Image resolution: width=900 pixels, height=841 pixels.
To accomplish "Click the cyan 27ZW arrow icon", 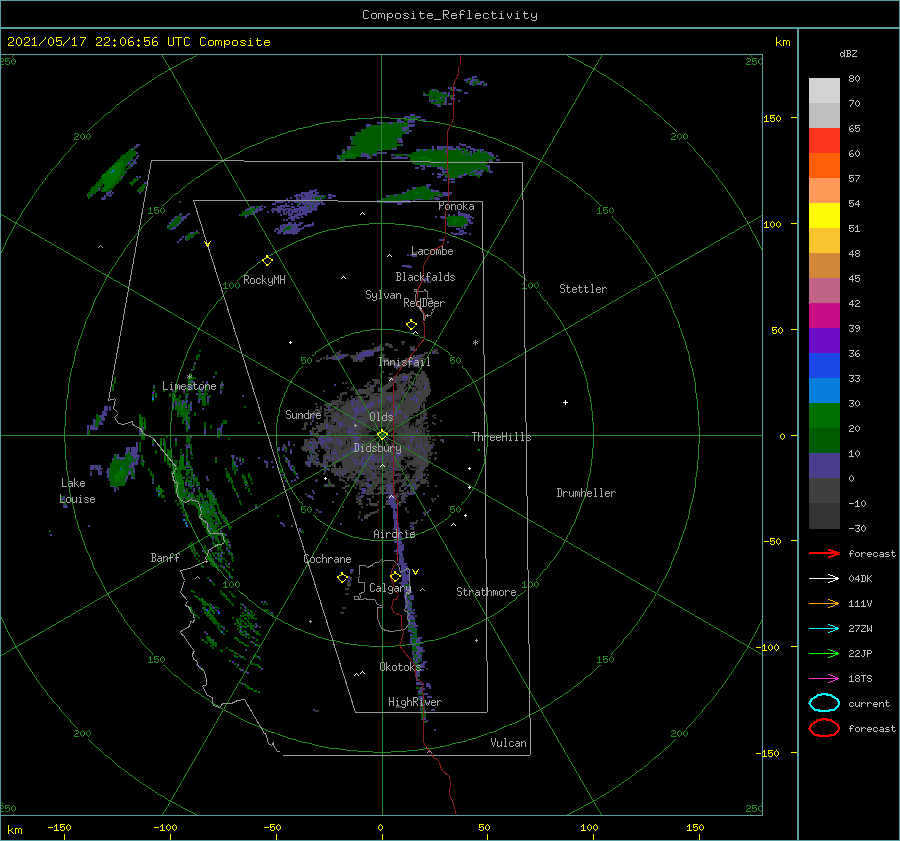I will pyautogui.click(x=824, y=629).
